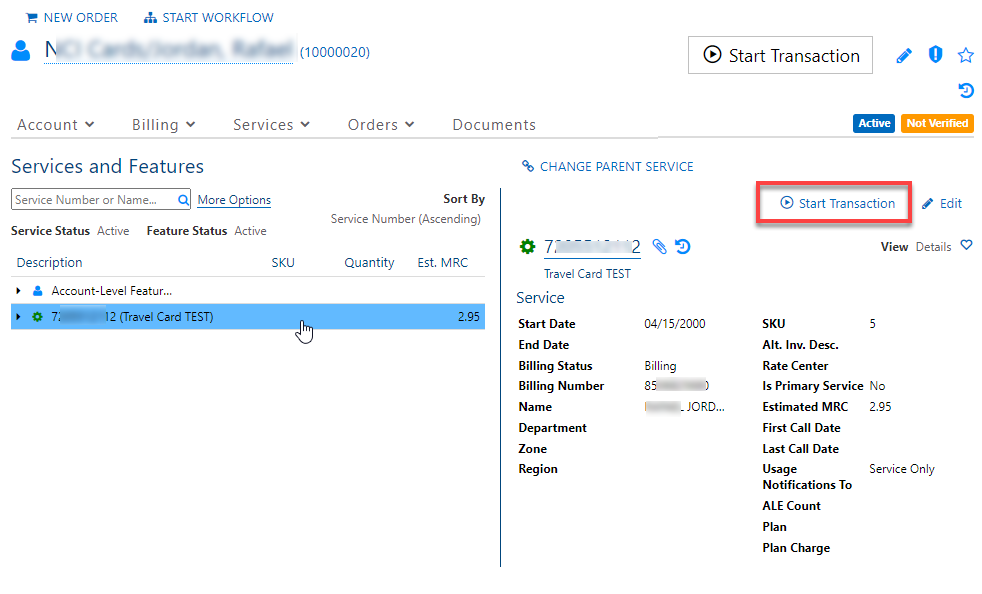
Task: Click the blue shield alert icon
Action: 935,55
